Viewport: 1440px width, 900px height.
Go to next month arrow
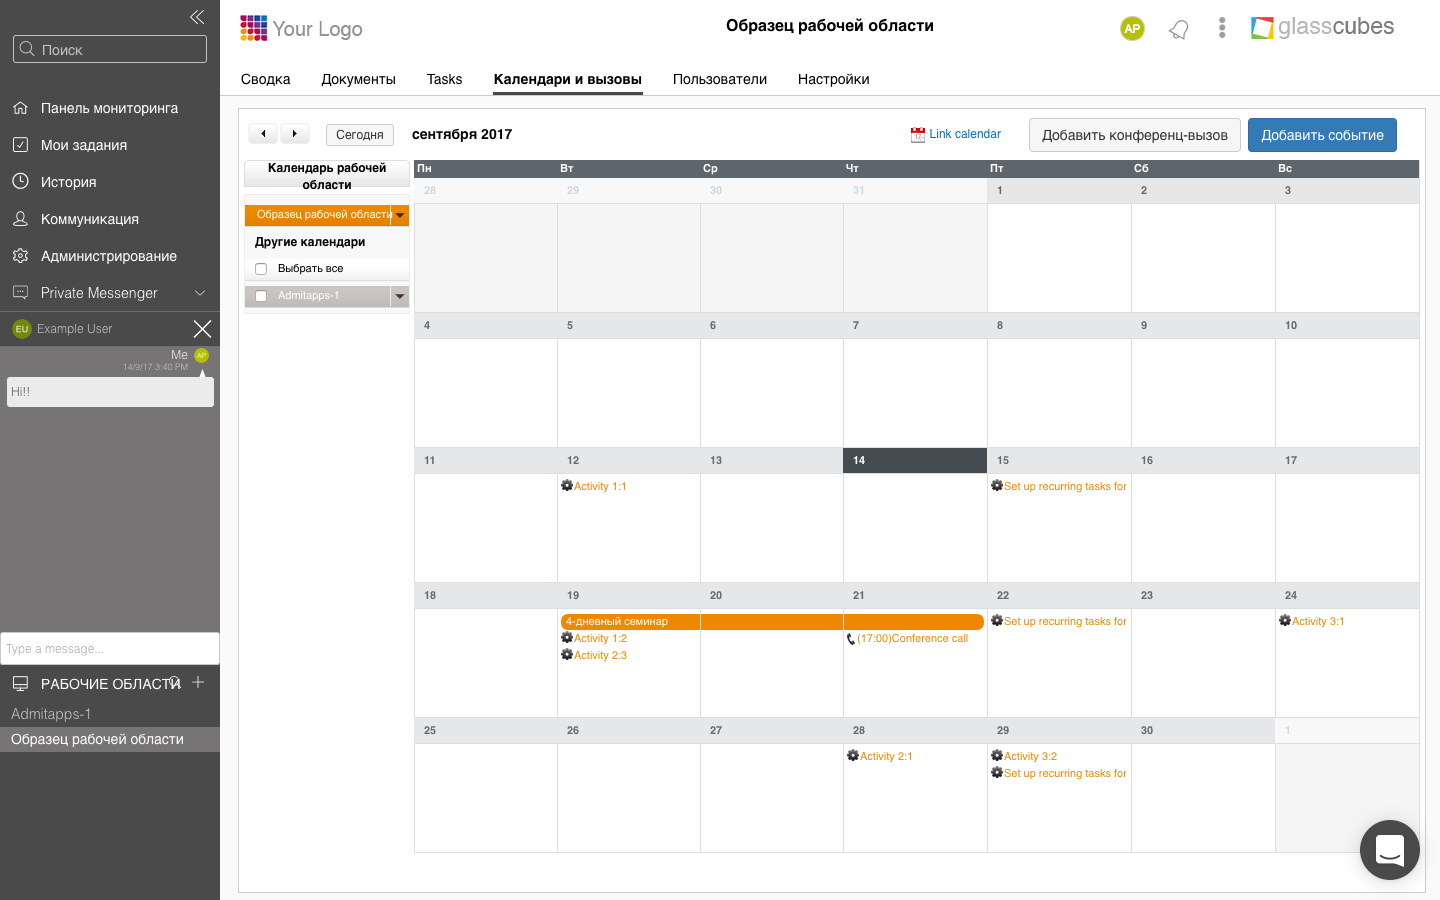click(x=294, y=134)
